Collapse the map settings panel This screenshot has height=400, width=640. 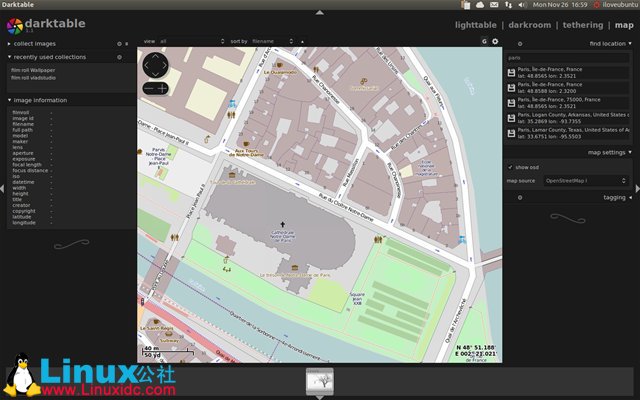tap(630, 153)
